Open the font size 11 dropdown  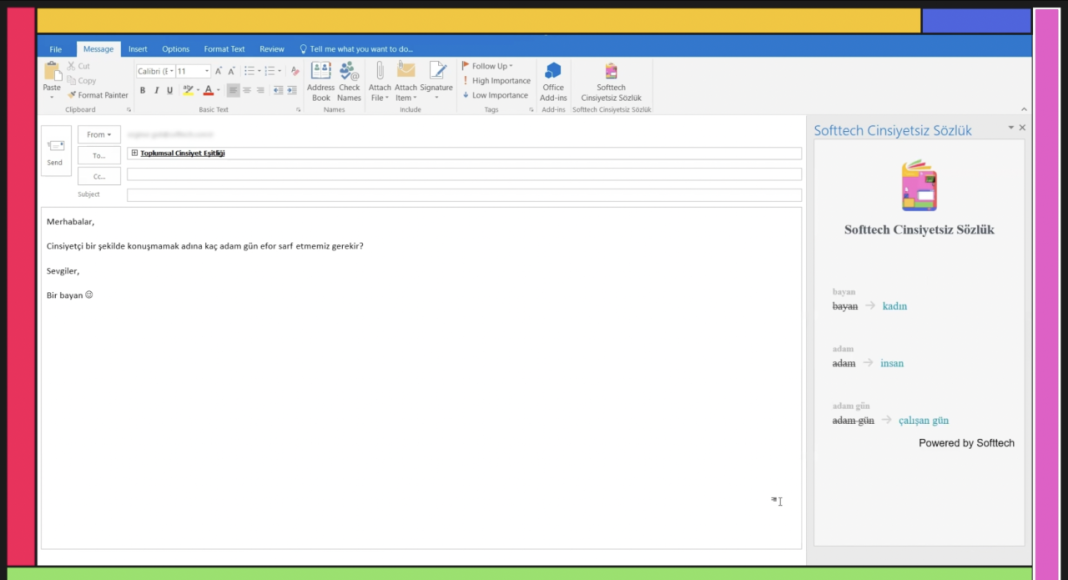click(x=206, y=71)
